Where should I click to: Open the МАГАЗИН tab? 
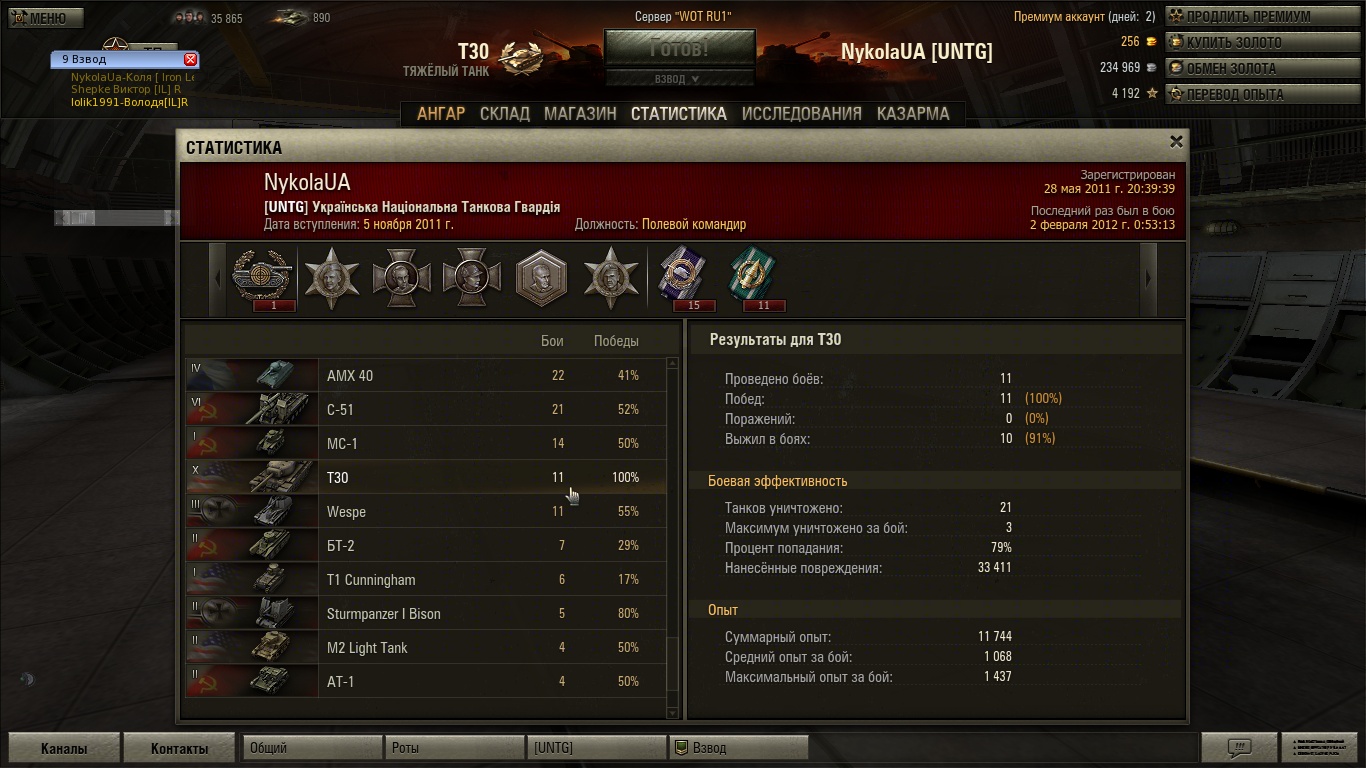[580, 113]
